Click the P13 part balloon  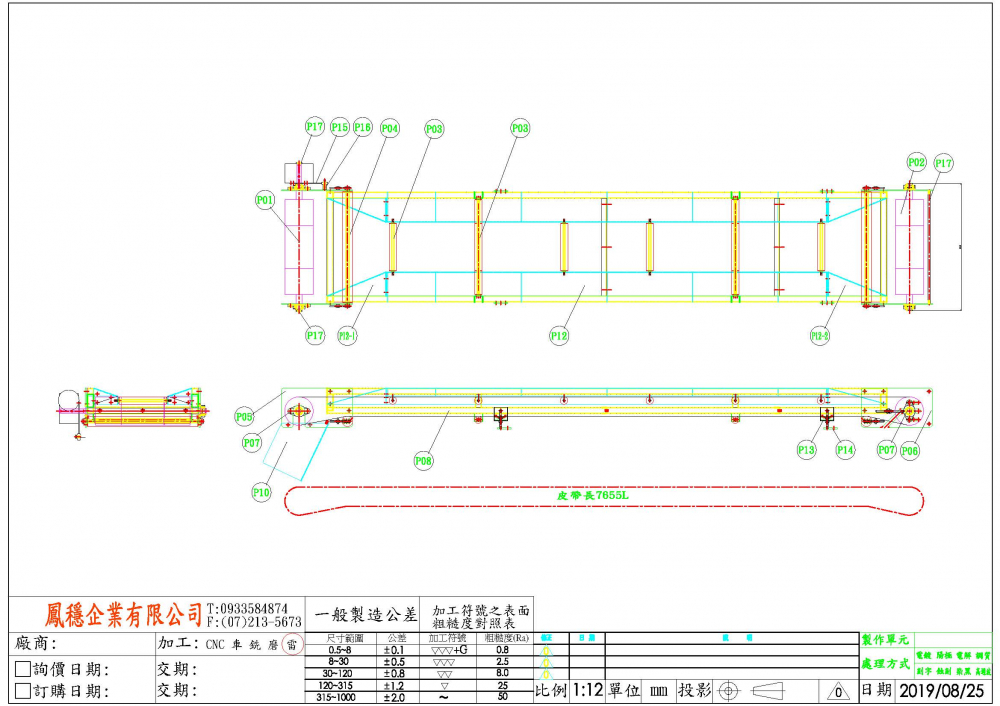pyautogui.click(x=806, y=450)
